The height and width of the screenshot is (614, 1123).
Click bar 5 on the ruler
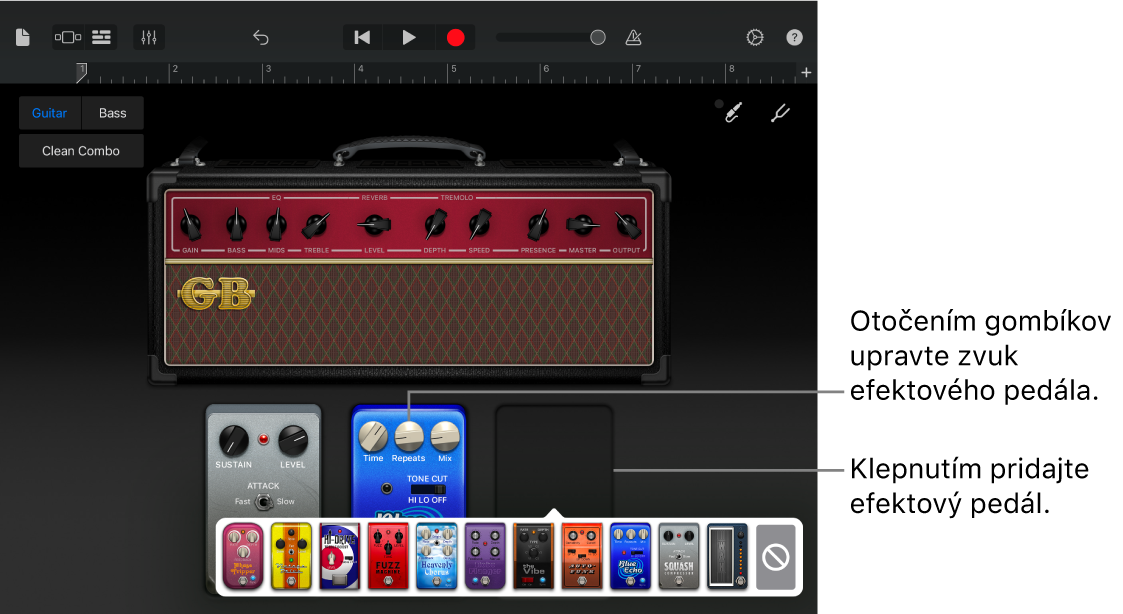[x=453, y=69]
